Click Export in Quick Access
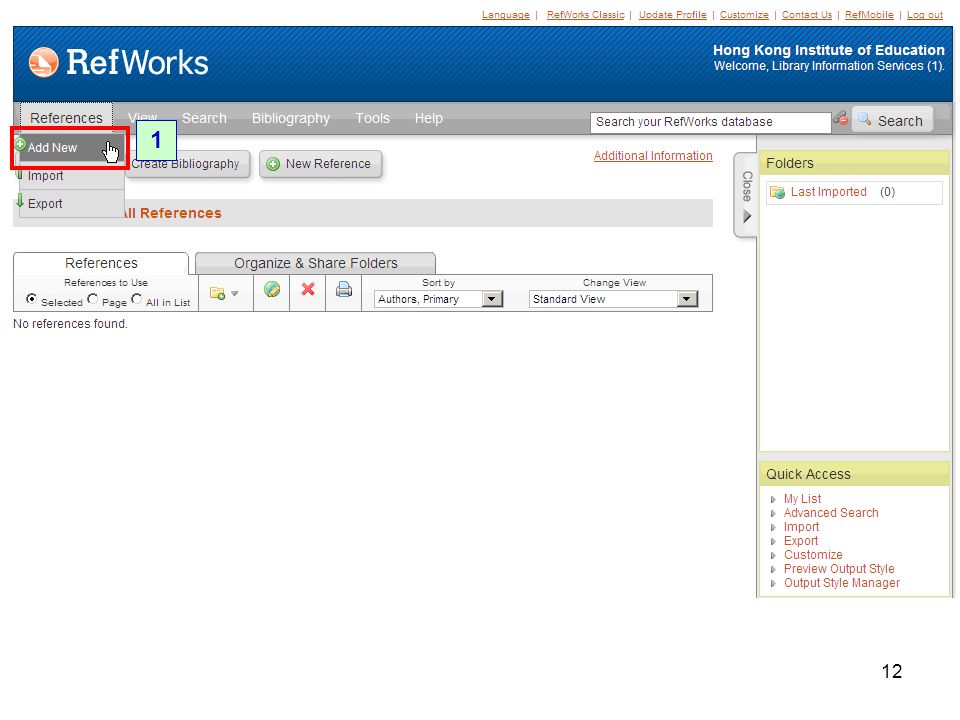960x720 pixels. [801, 541]
